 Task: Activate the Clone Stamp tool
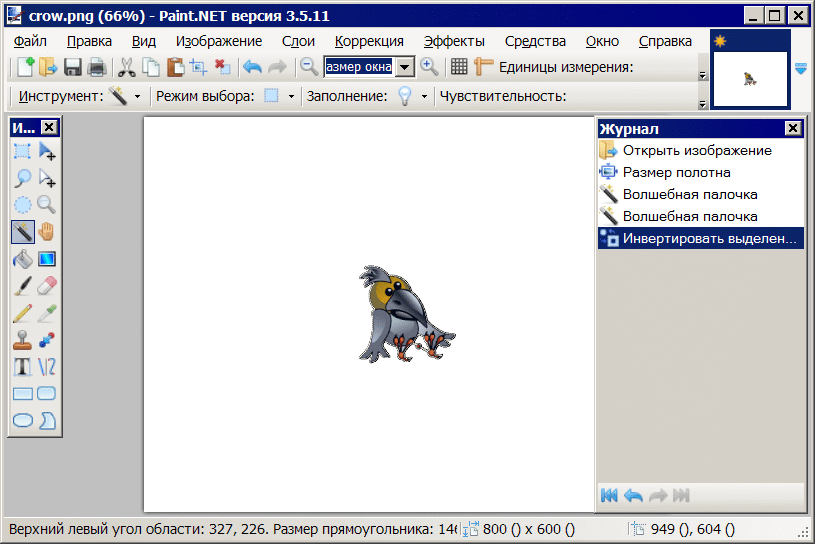23,340
